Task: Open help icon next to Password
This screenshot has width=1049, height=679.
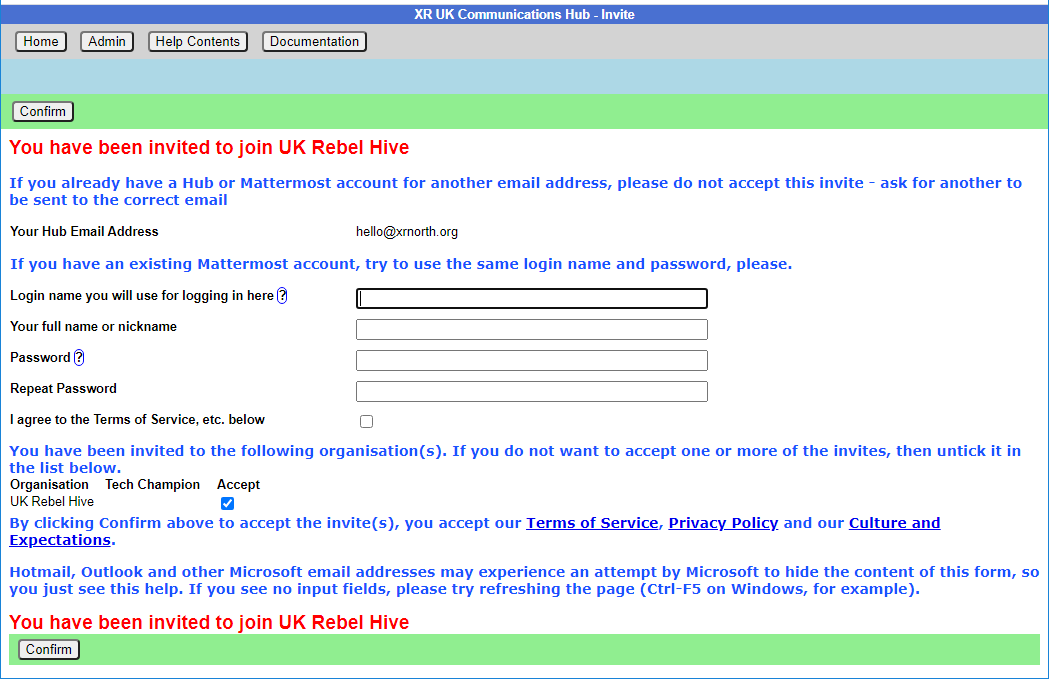Action: 79,358
